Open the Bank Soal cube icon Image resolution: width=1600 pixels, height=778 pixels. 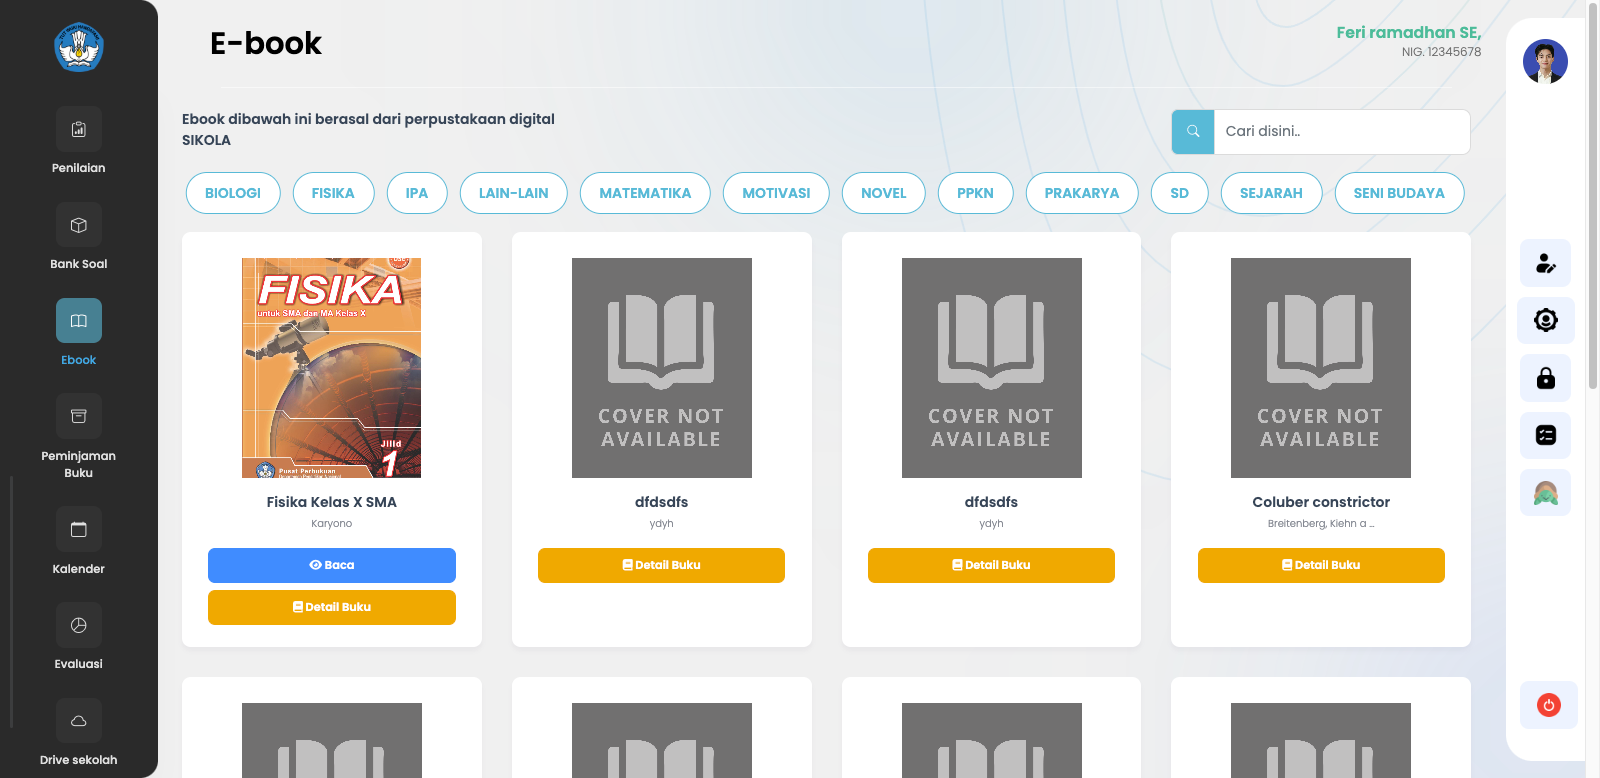point(79,225)
